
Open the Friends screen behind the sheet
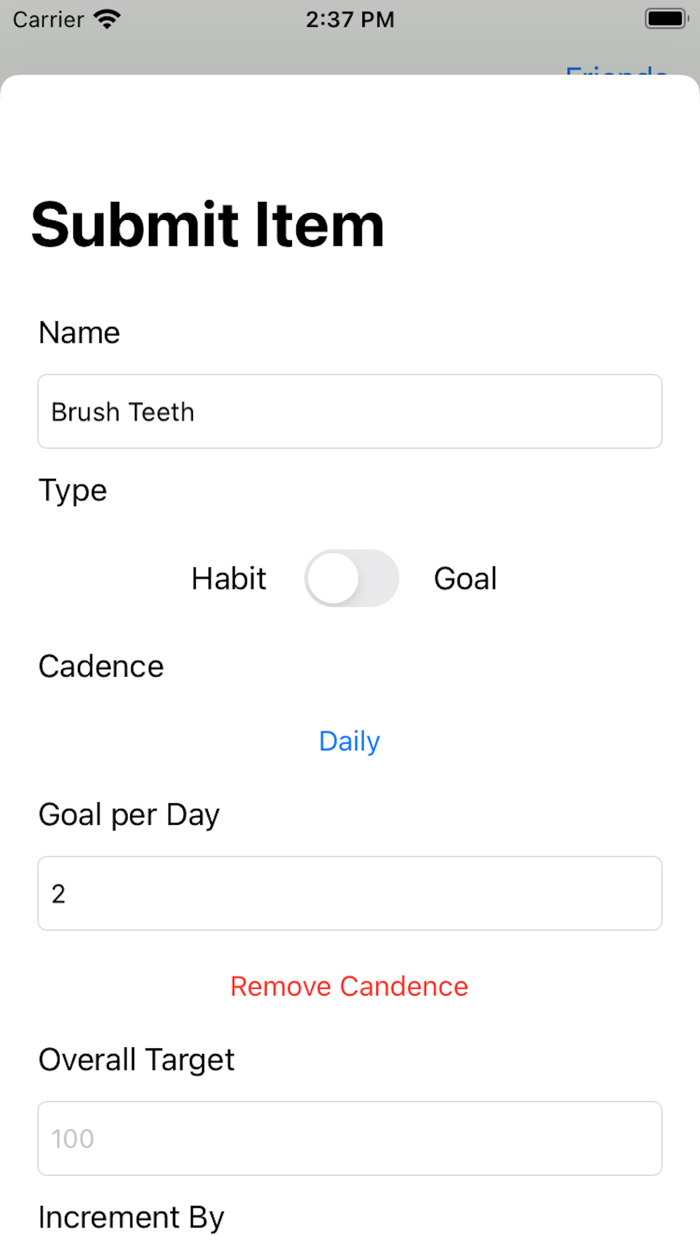click(616, 77)
